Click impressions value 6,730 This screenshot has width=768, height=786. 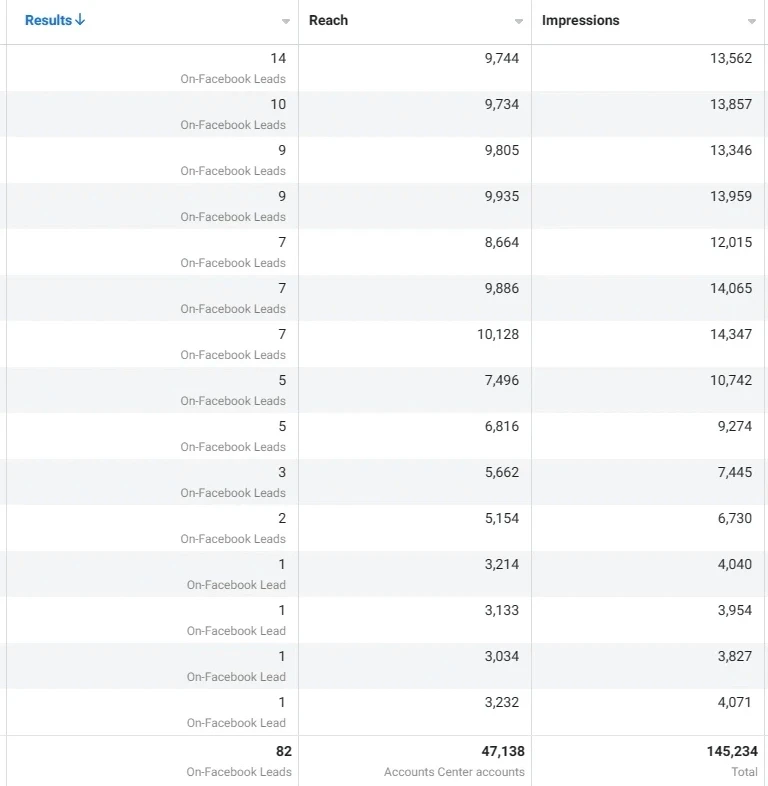pos(735,519)
